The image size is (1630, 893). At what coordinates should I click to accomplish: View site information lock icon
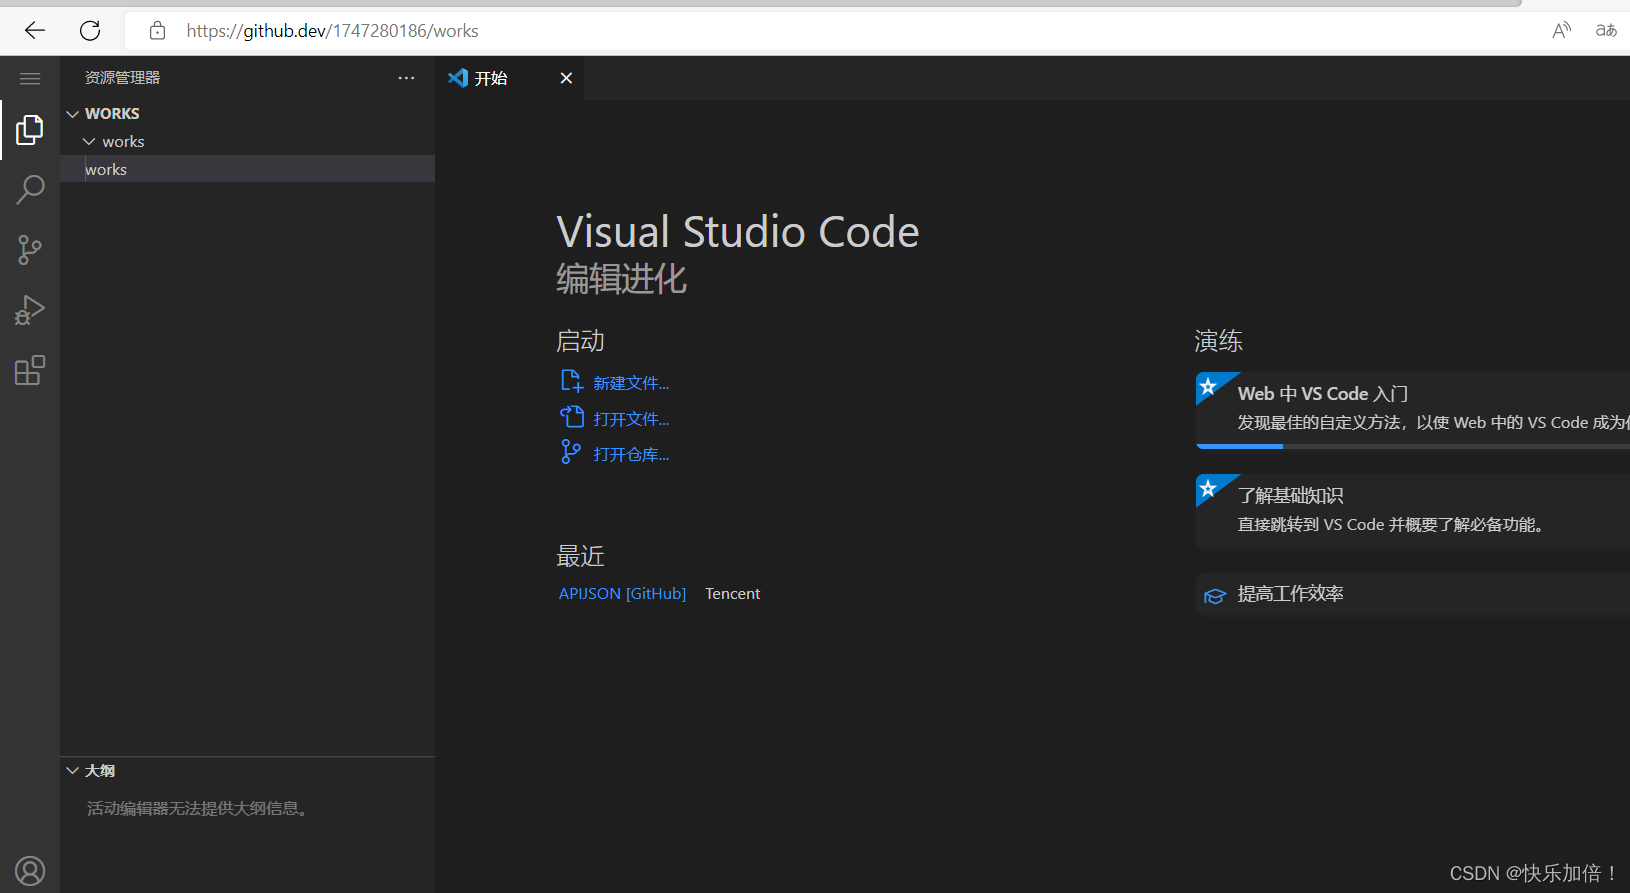point(157,31)
